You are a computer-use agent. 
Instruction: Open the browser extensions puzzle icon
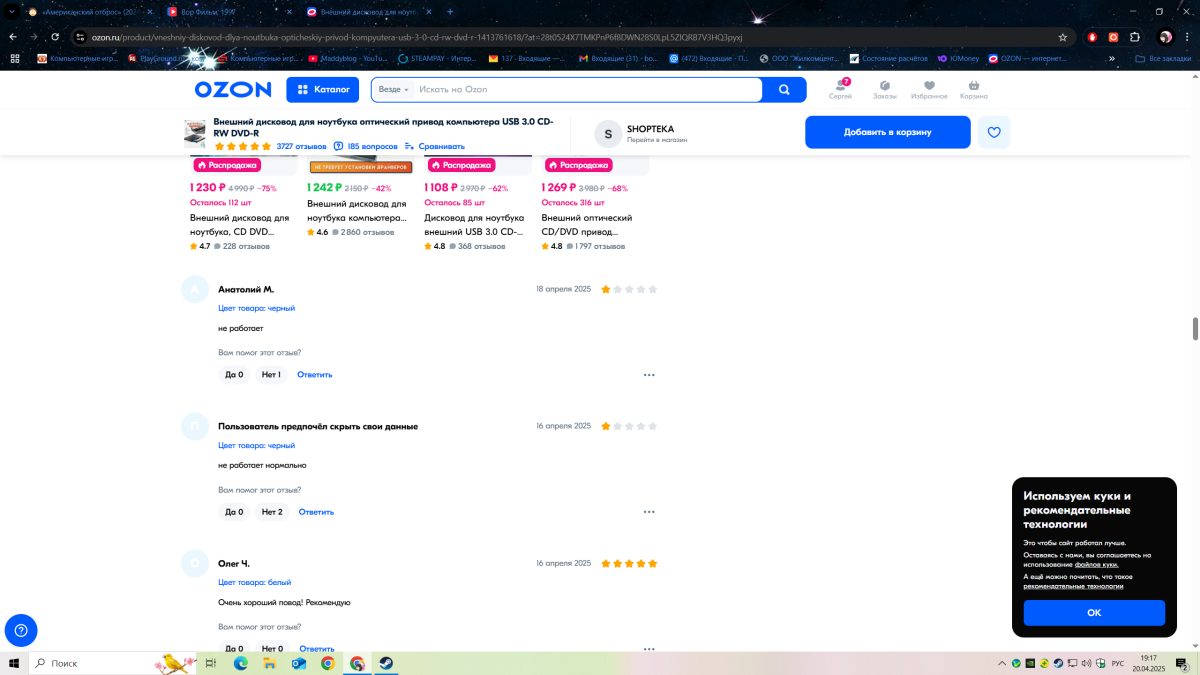tap(1135, 37)
